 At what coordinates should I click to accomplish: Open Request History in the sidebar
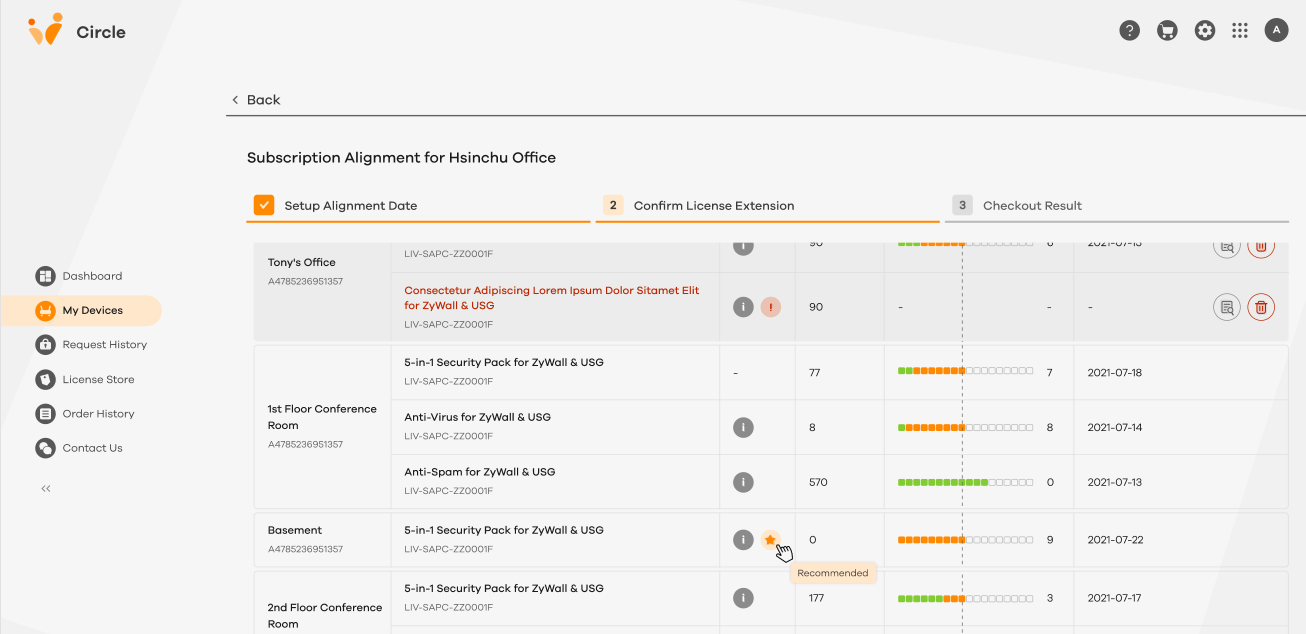pyautogui.click(x=92, y=345)
